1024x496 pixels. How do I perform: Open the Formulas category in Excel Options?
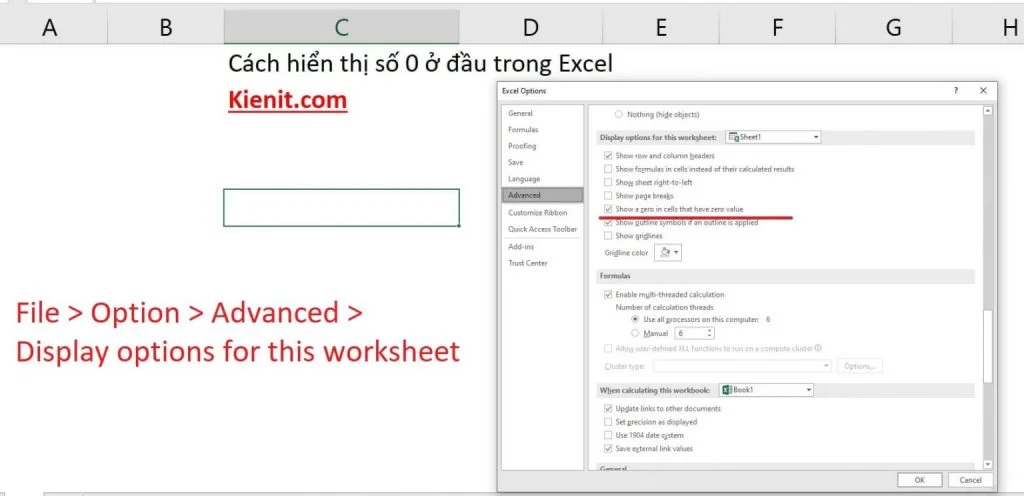point(523,130)
